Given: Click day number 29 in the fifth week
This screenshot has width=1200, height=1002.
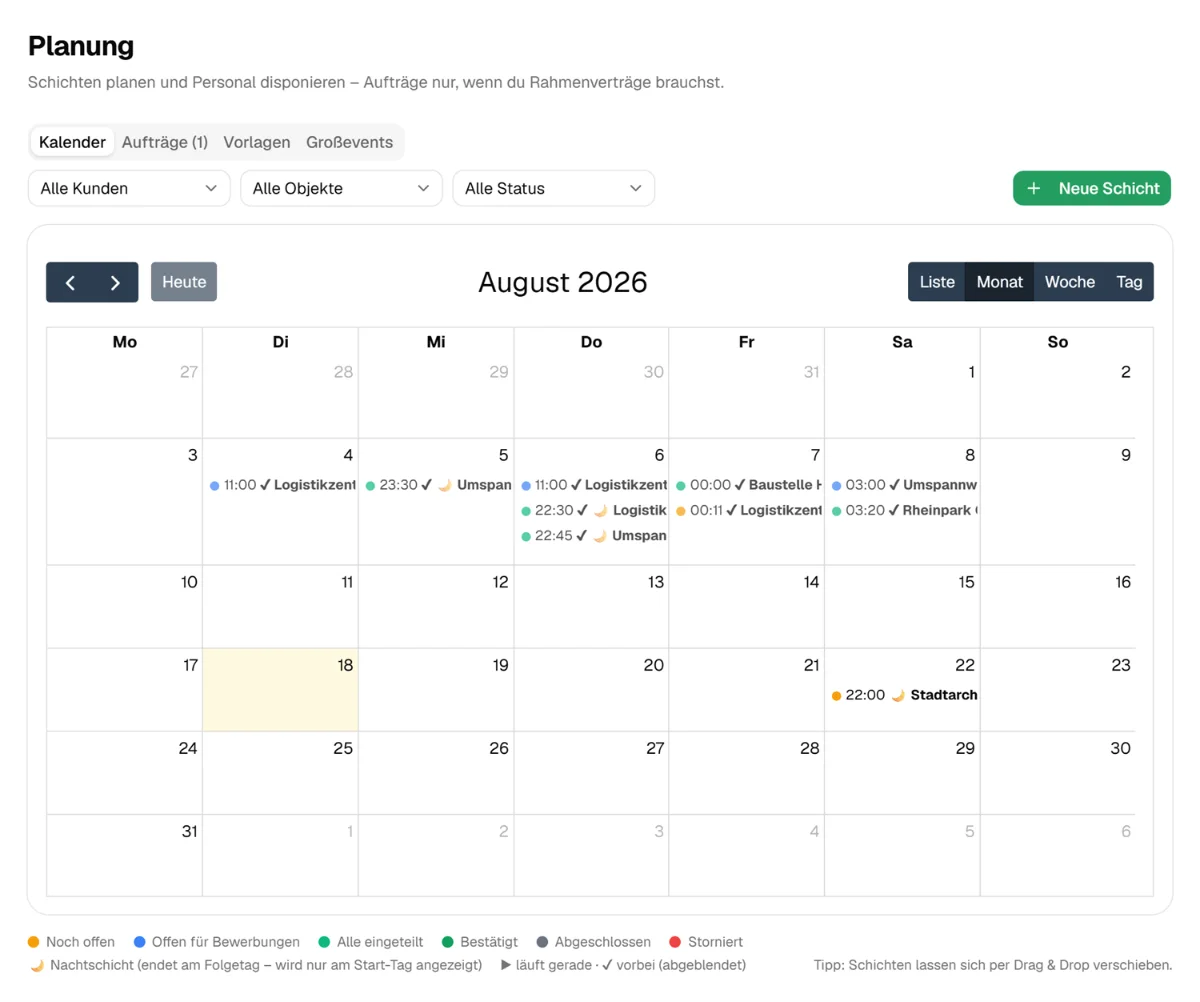Looking at the screenshot, I should tap(965, 748).
